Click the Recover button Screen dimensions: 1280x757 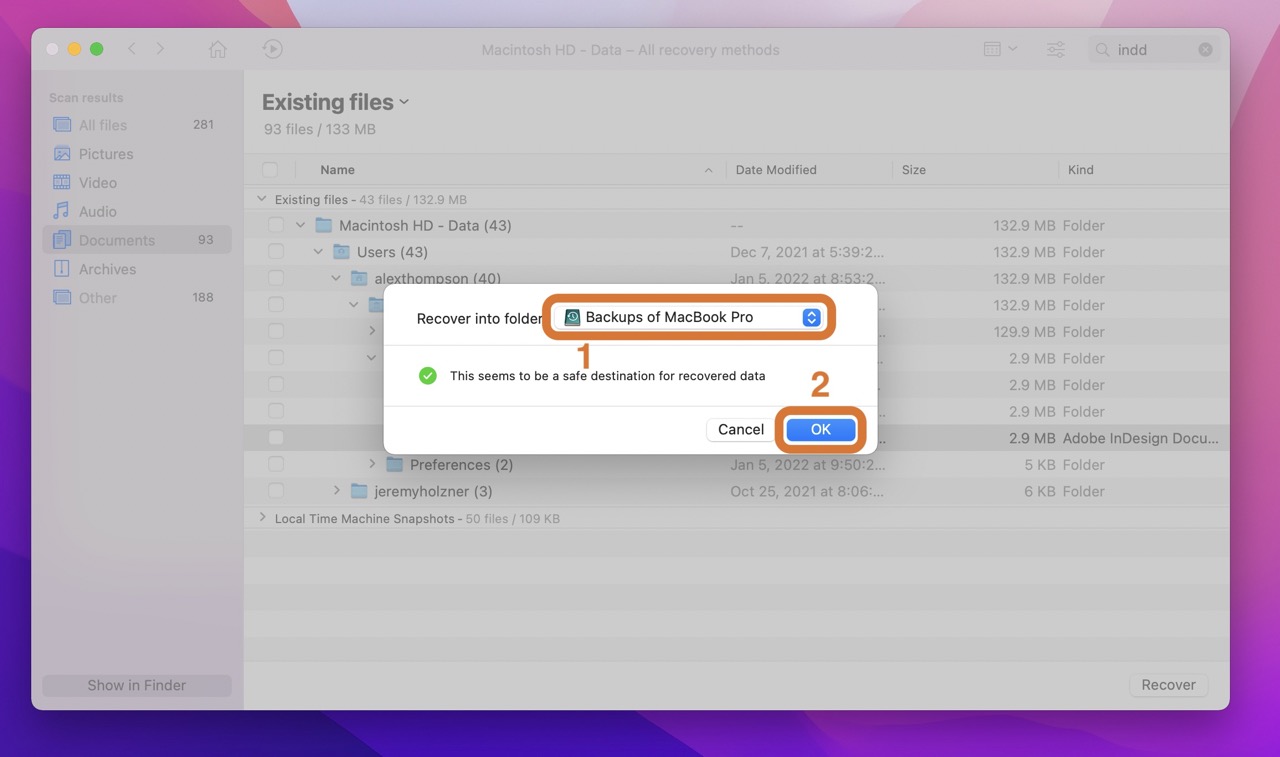pos(1168,685)
